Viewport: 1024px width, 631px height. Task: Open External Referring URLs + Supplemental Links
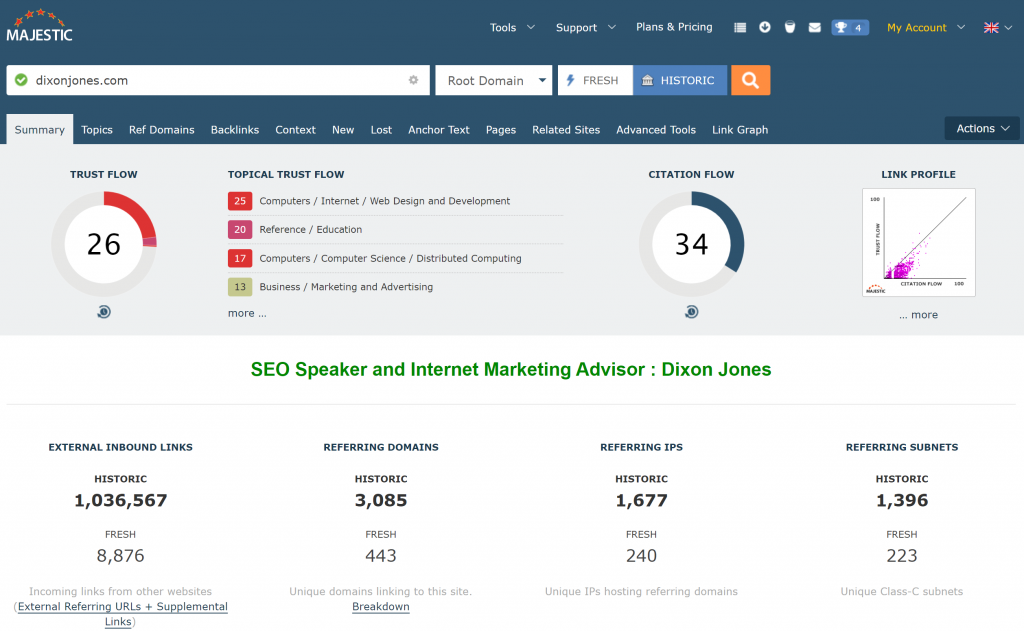[x=122, y=614]
